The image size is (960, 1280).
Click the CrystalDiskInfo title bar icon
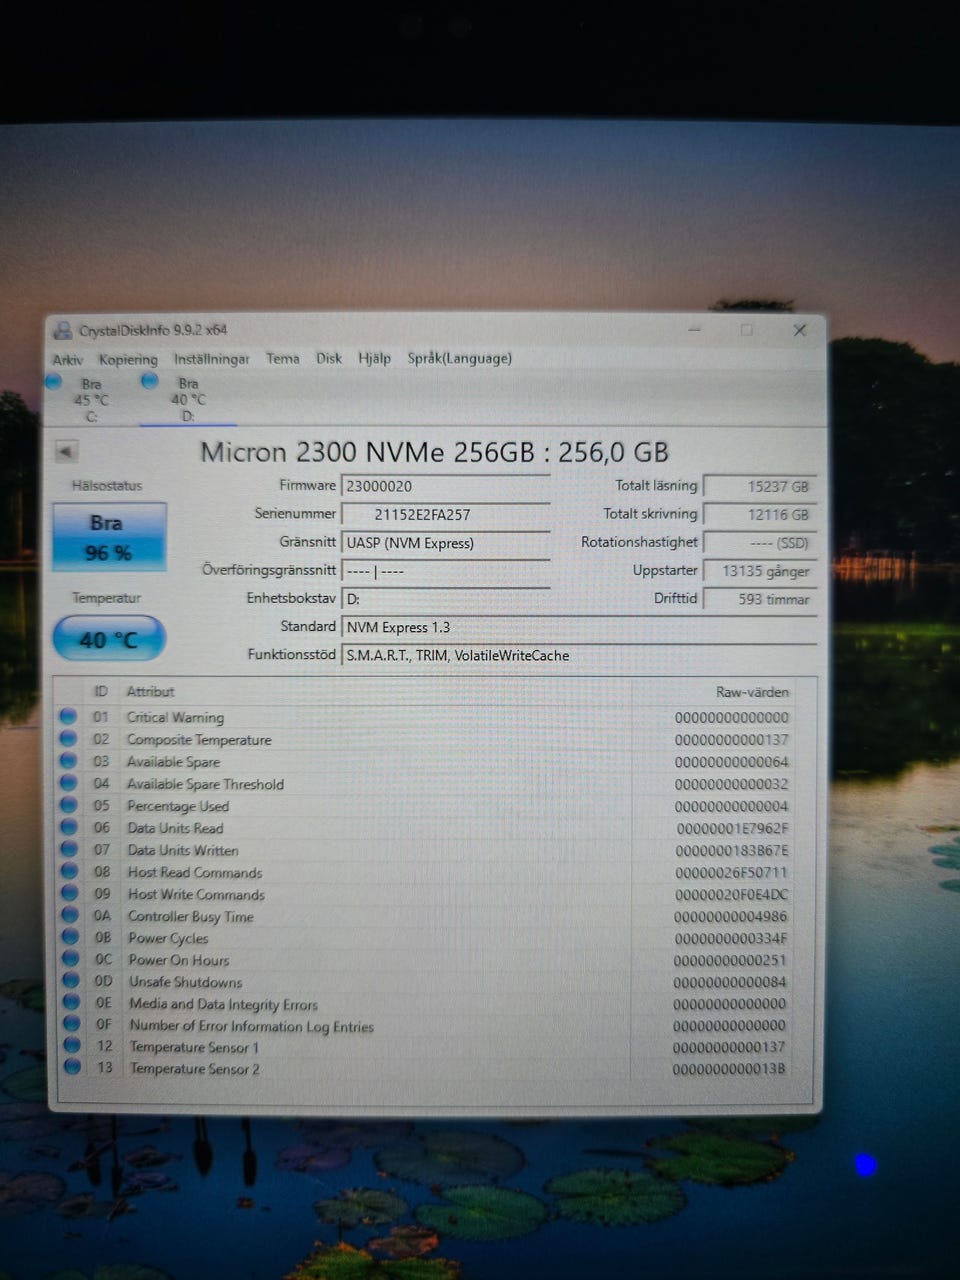click(63, 330)
